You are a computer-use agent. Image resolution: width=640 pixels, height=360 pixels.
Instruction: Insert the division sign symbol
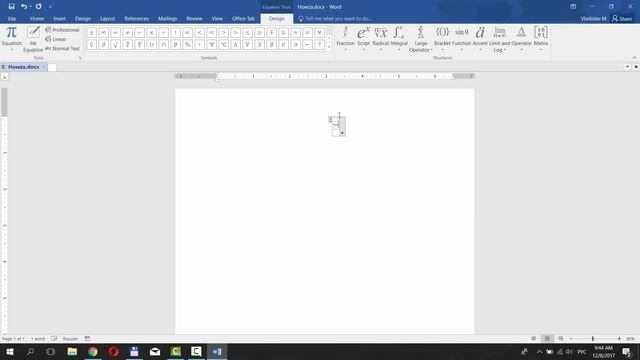164,33
